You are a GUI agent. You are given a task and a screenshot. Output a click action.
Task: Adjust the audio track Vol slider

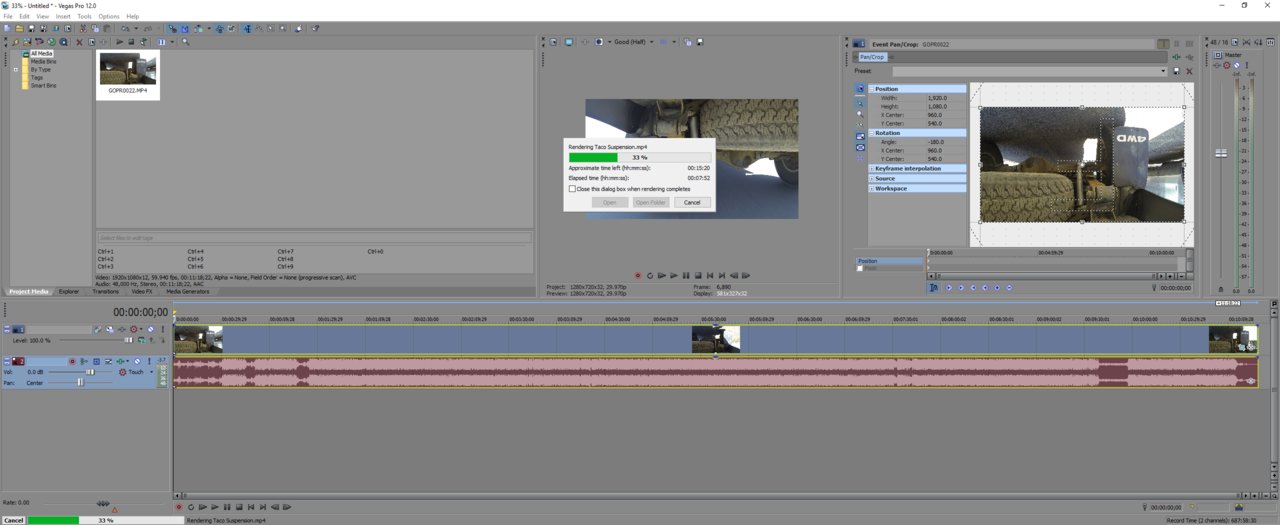(x=90, y=372)
